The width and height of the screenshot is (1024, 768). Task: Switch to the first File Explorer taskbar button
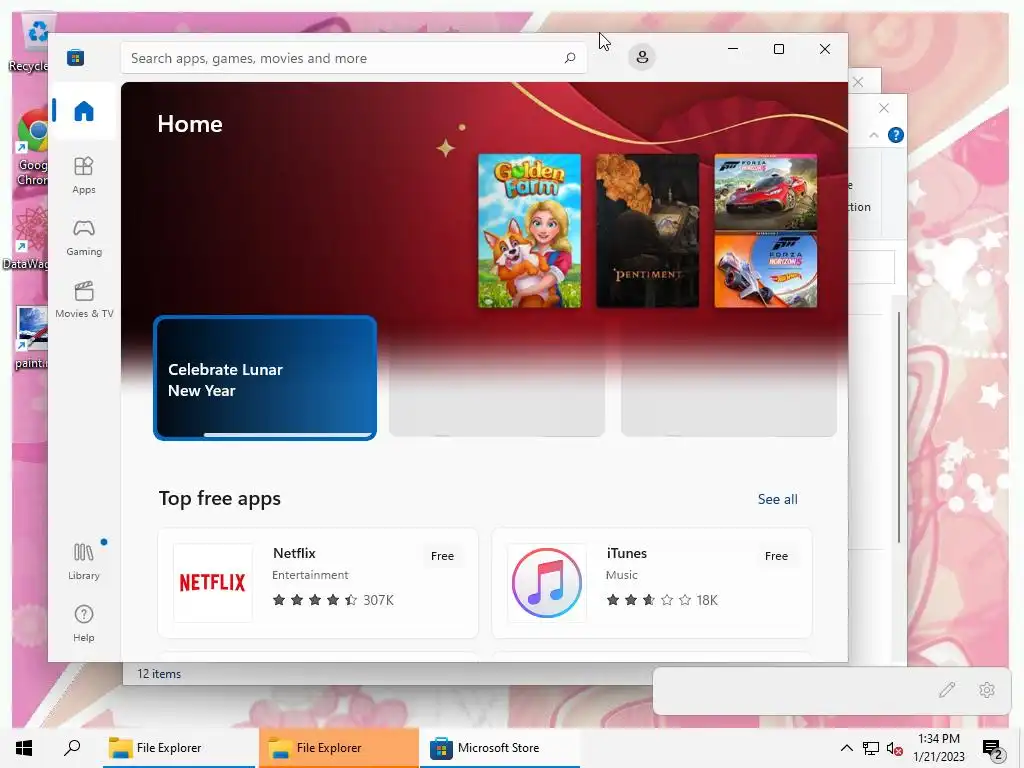[x=179, y=748]
